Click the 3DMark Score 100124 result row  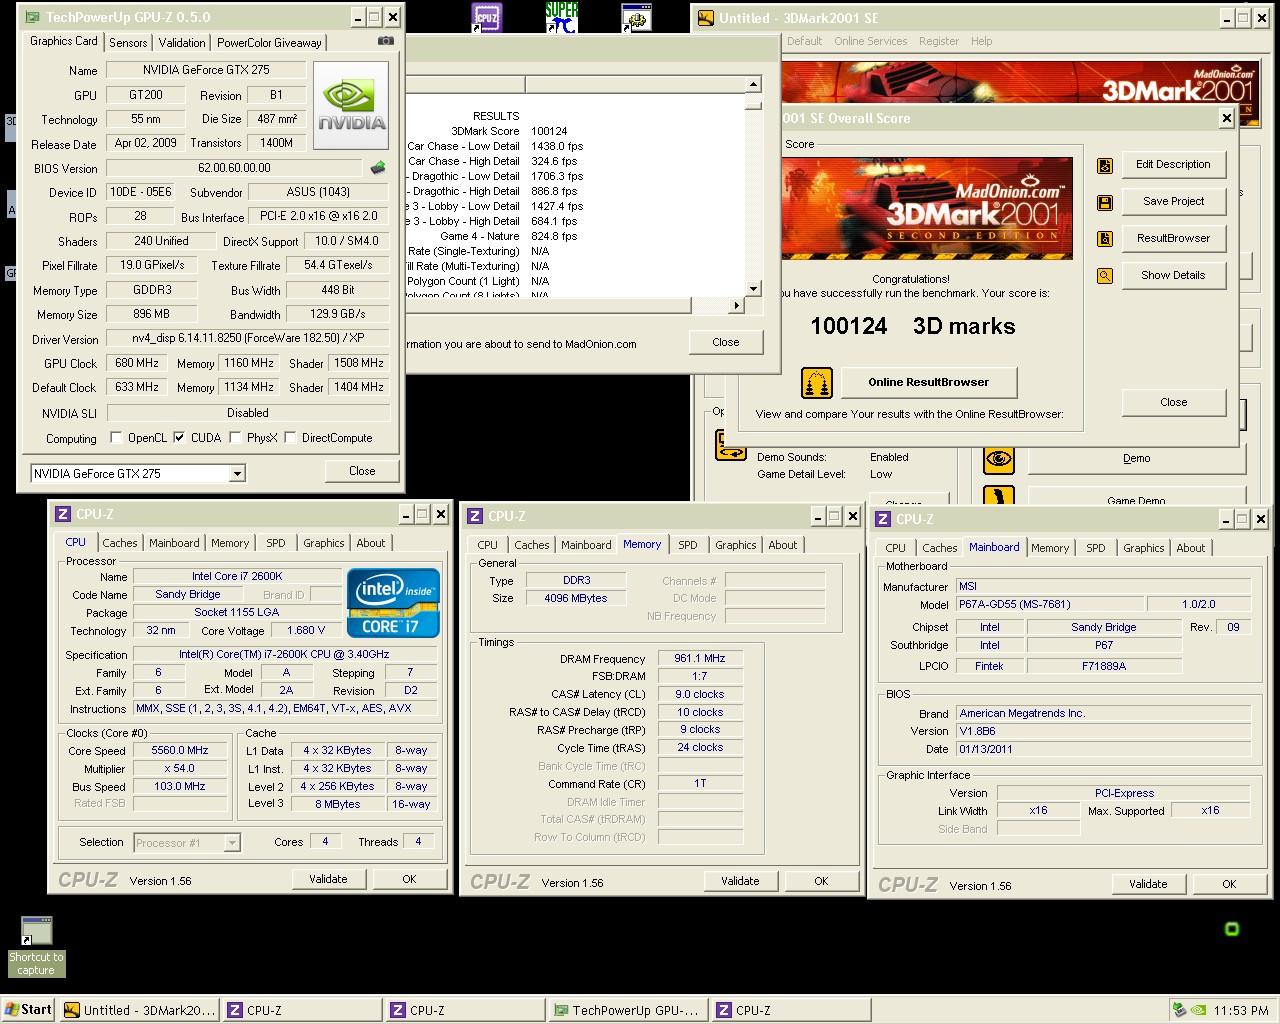click(x=508, y=131)
